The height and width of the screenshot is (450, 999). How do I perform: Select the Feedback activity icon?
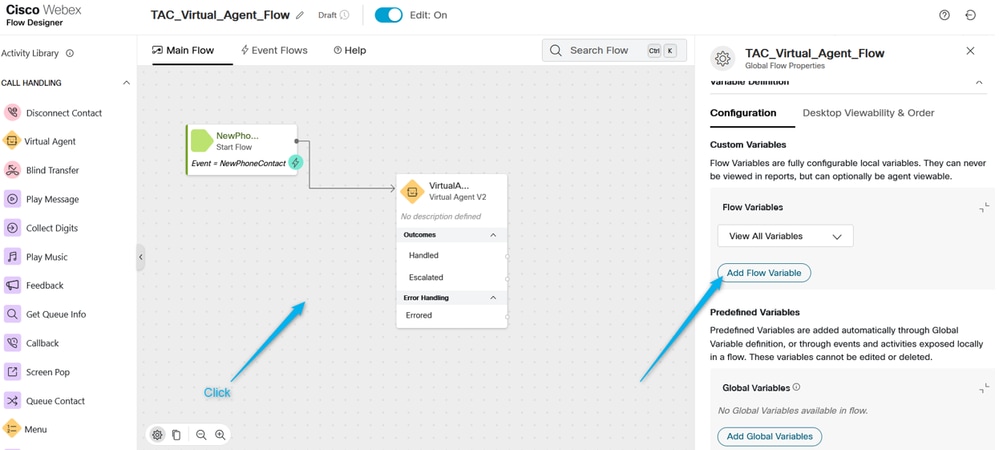(x=12, y=286)
